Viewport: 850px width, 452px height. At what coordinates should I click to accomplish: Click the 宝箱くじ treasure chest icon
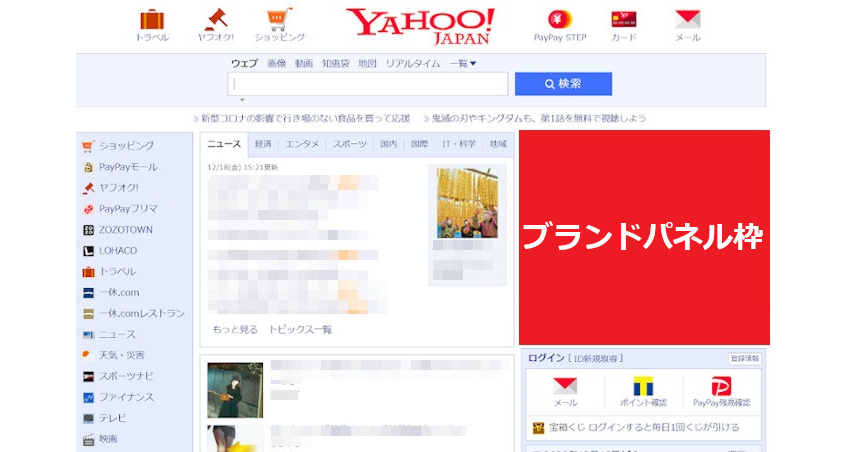click(x=538, y=428)
